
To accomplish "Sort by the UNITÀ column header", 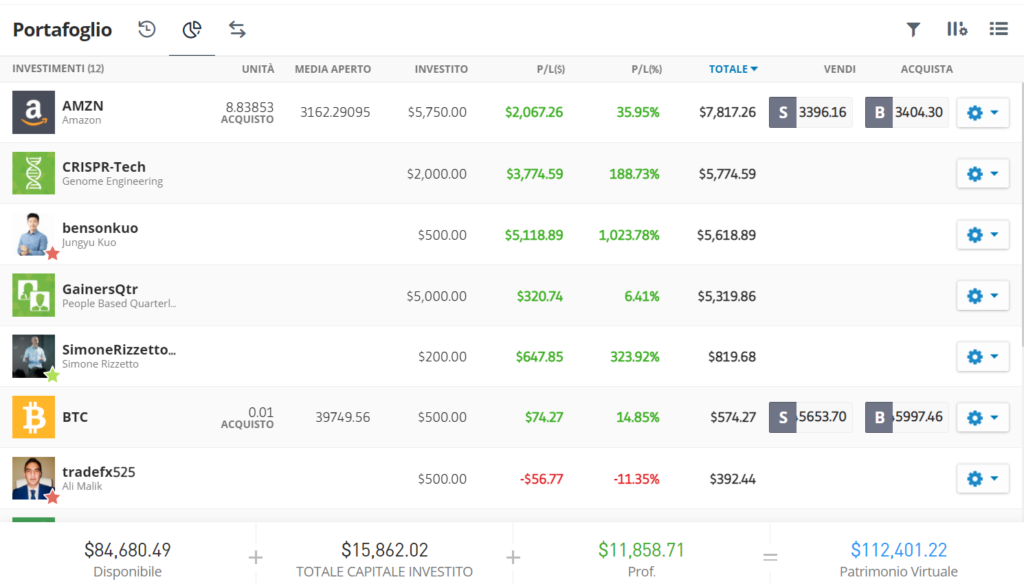I will tap(258, 69).
